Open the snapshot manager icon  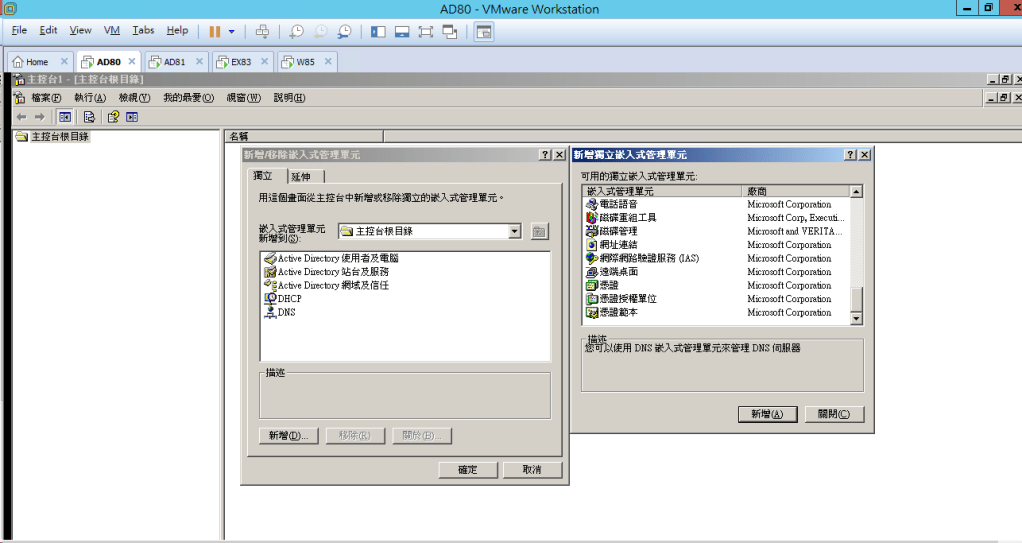click(x=344, y=31)
